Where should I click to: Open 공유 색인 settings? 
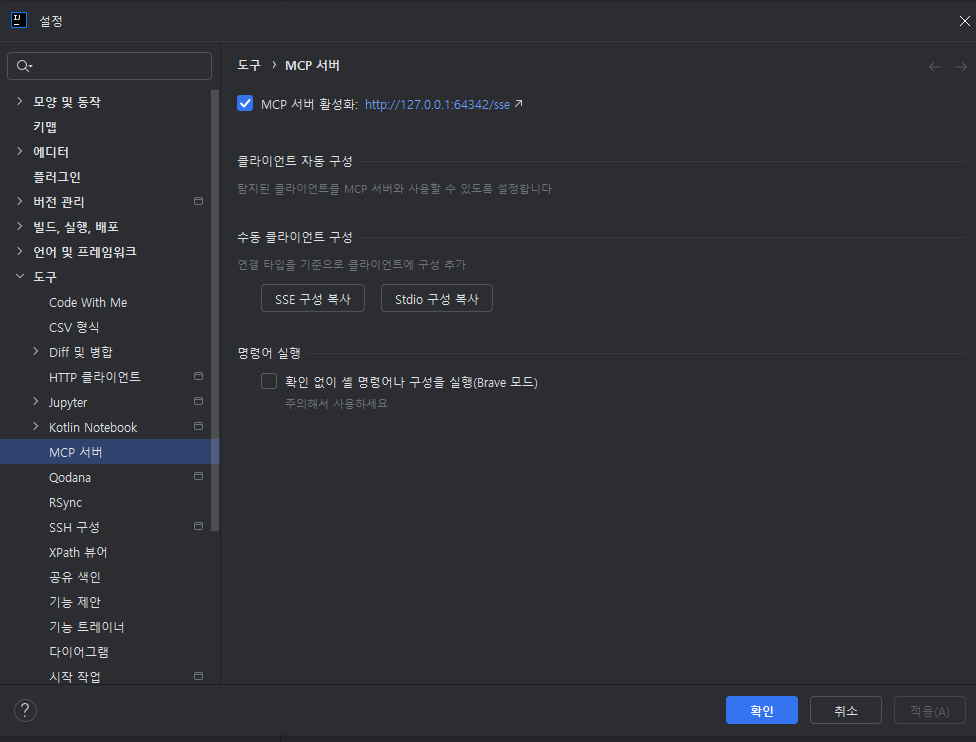click(75, 577)
